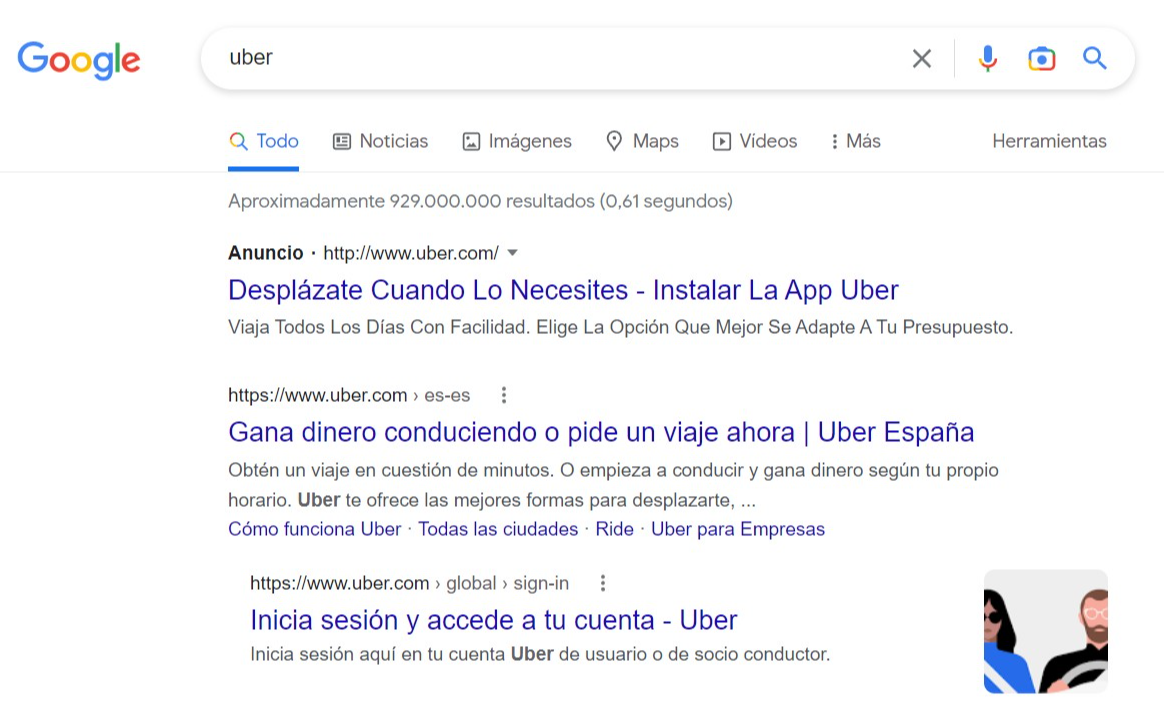Start voice search with the microphone icon
Screen dimensions: 1164x714
(987, 58)
